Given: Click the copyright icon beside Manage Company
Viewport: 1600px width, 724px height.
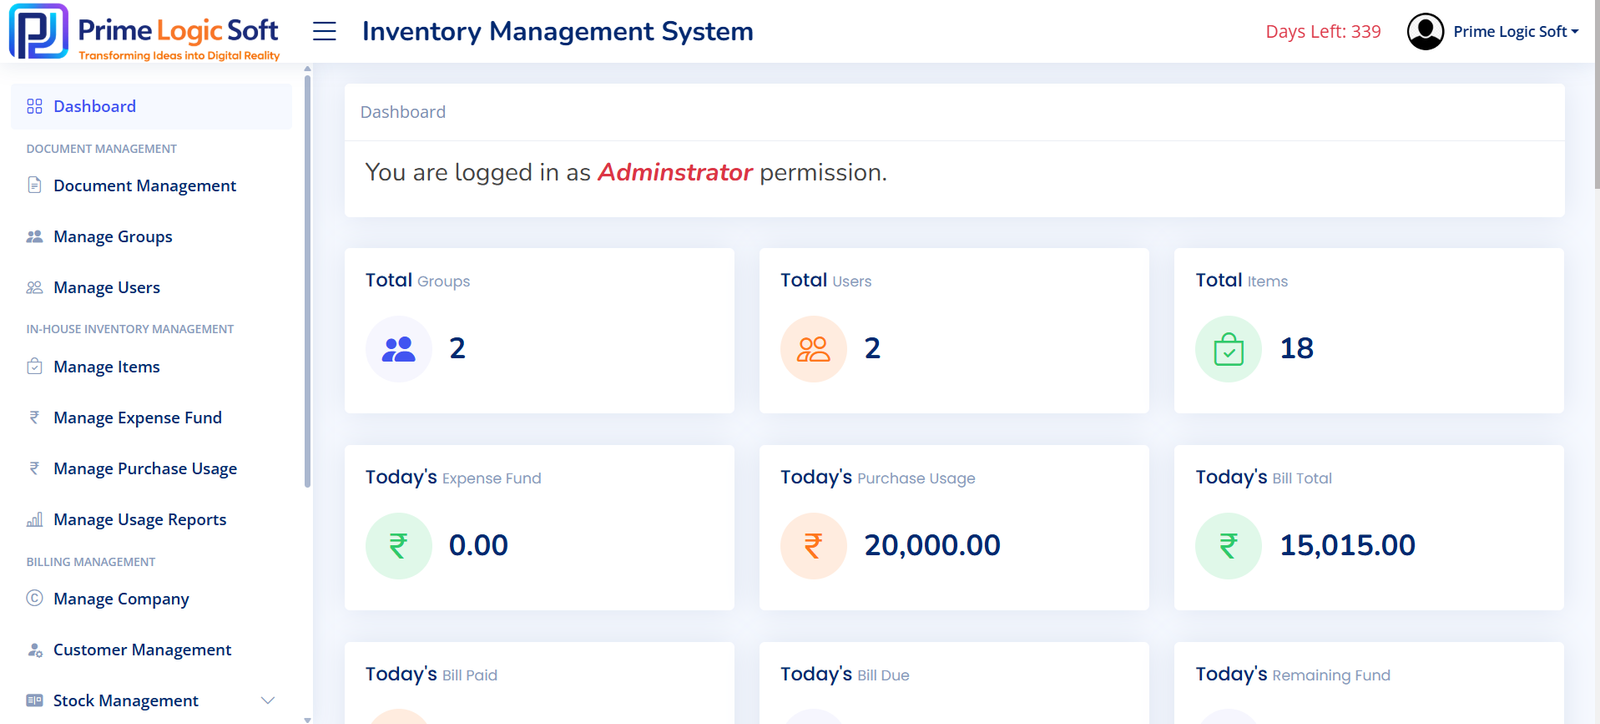Looking at the screenshot, I should (x=35, y=598).
